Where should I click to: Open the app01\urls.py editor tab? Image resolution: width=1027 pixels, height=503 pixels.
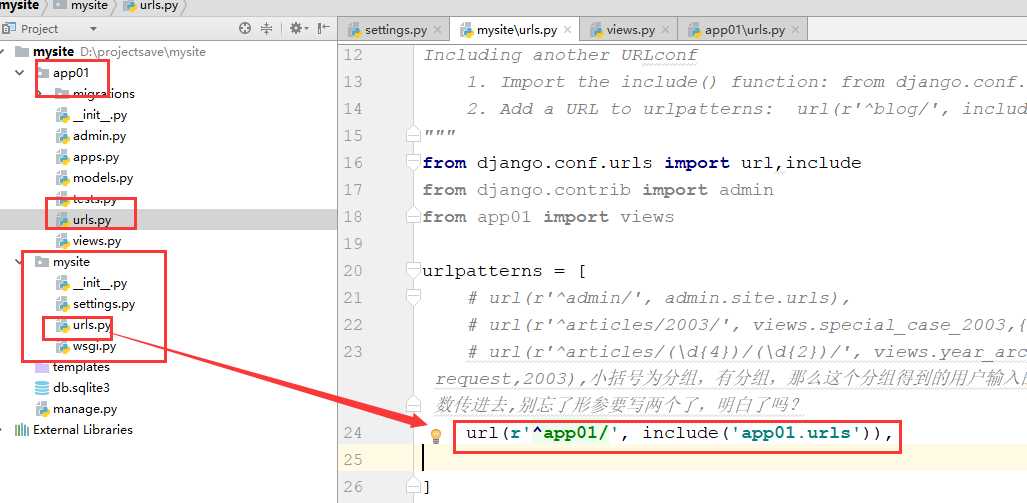[743, 29]
